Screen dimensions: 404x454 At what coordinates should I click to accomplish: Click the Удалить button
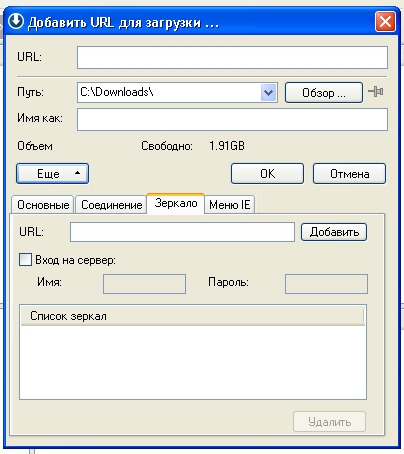click(329, 422)
